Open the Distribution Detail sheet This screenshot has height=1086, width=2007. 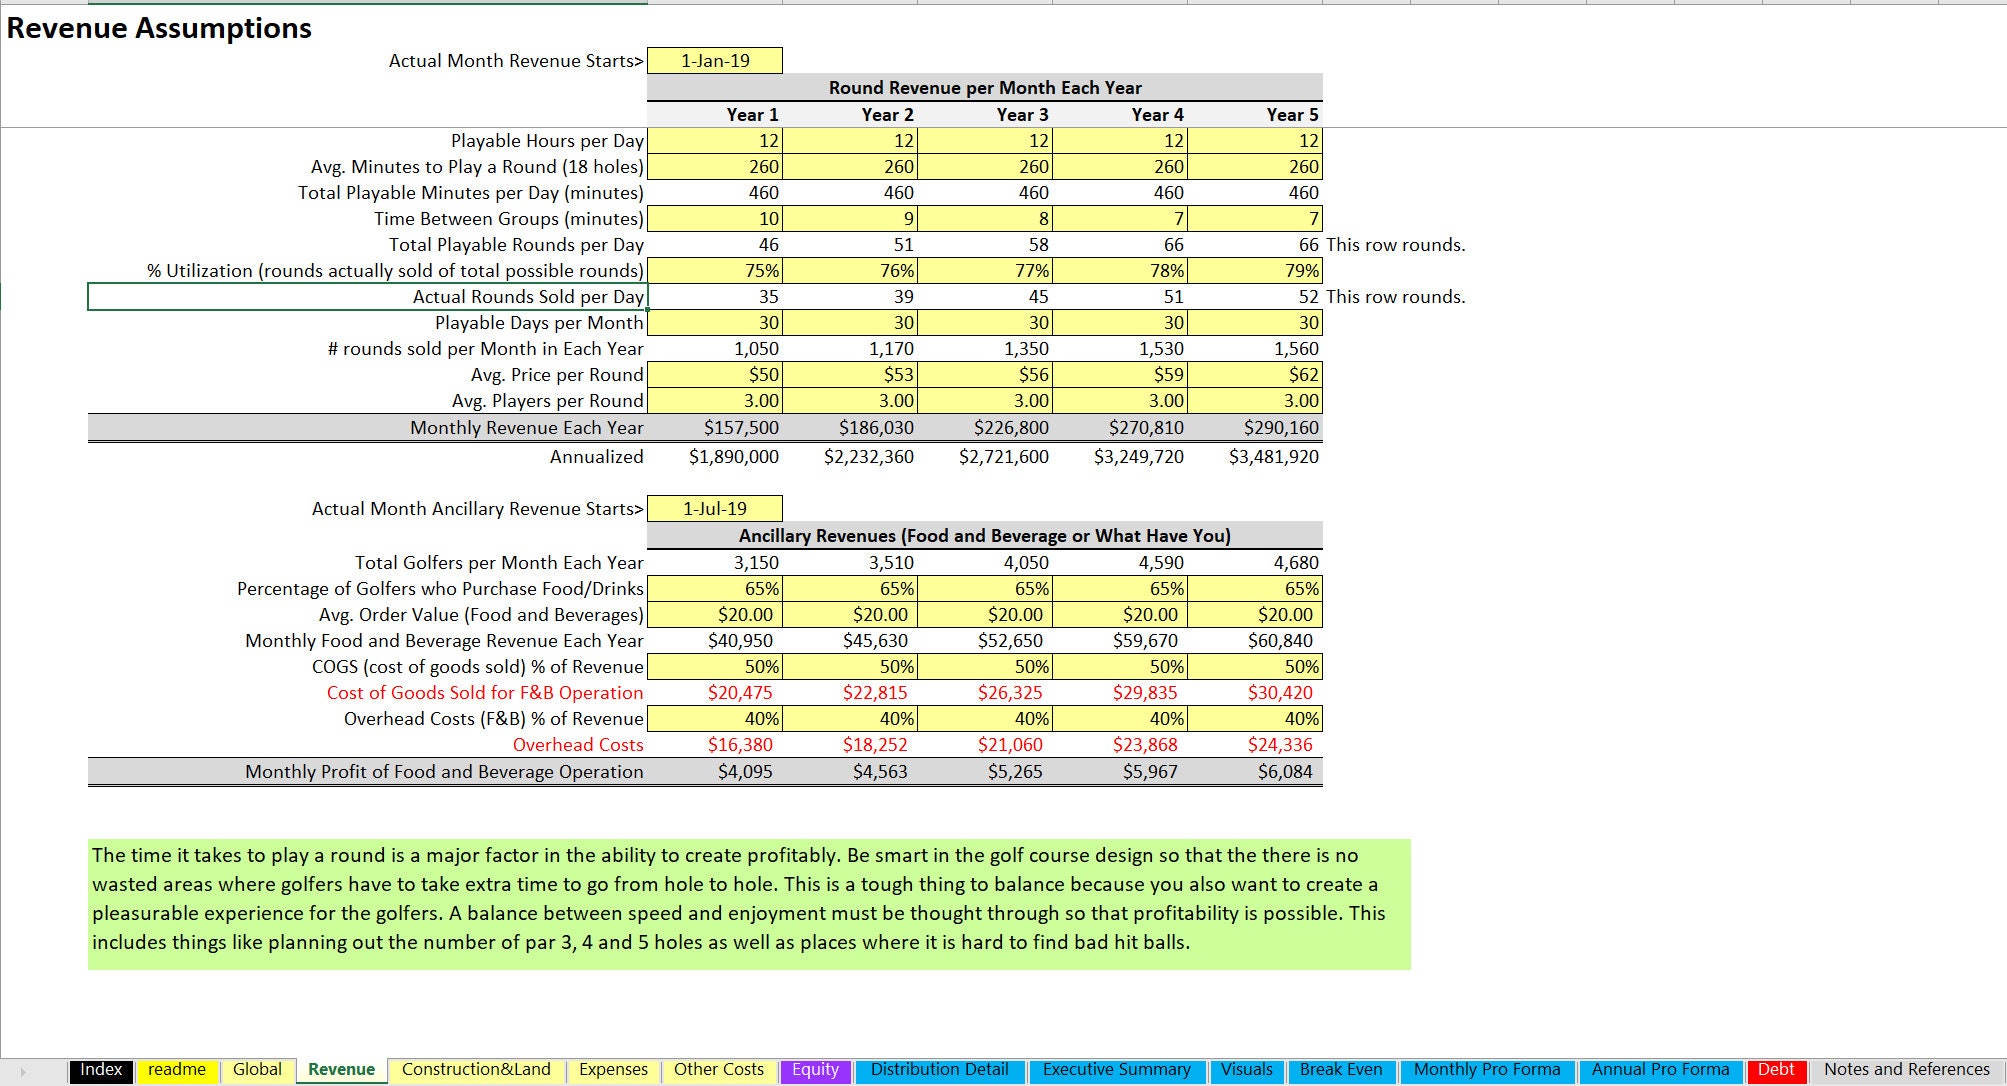tap(938, 1069)
